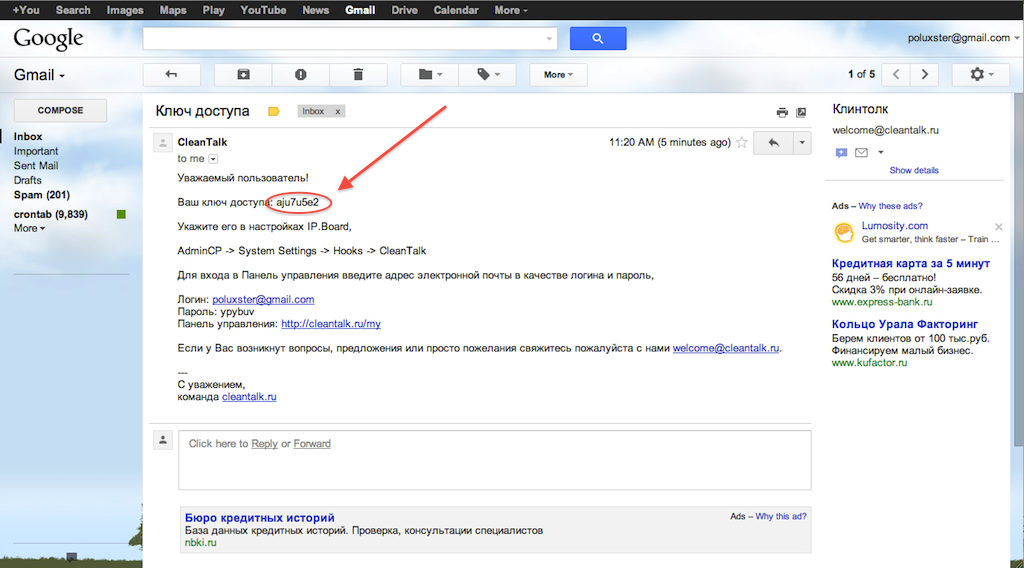
Task: Remove the Inbox label via its x
Action: (x=337, y=111)
